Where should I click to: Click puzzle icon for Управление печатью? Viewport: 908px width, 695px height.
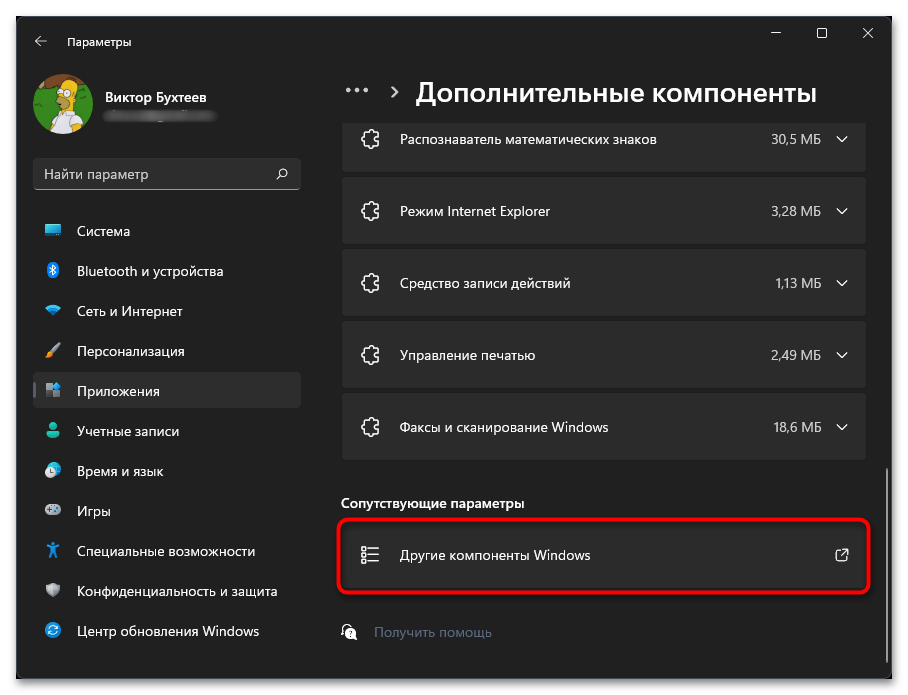click(371, 354)
